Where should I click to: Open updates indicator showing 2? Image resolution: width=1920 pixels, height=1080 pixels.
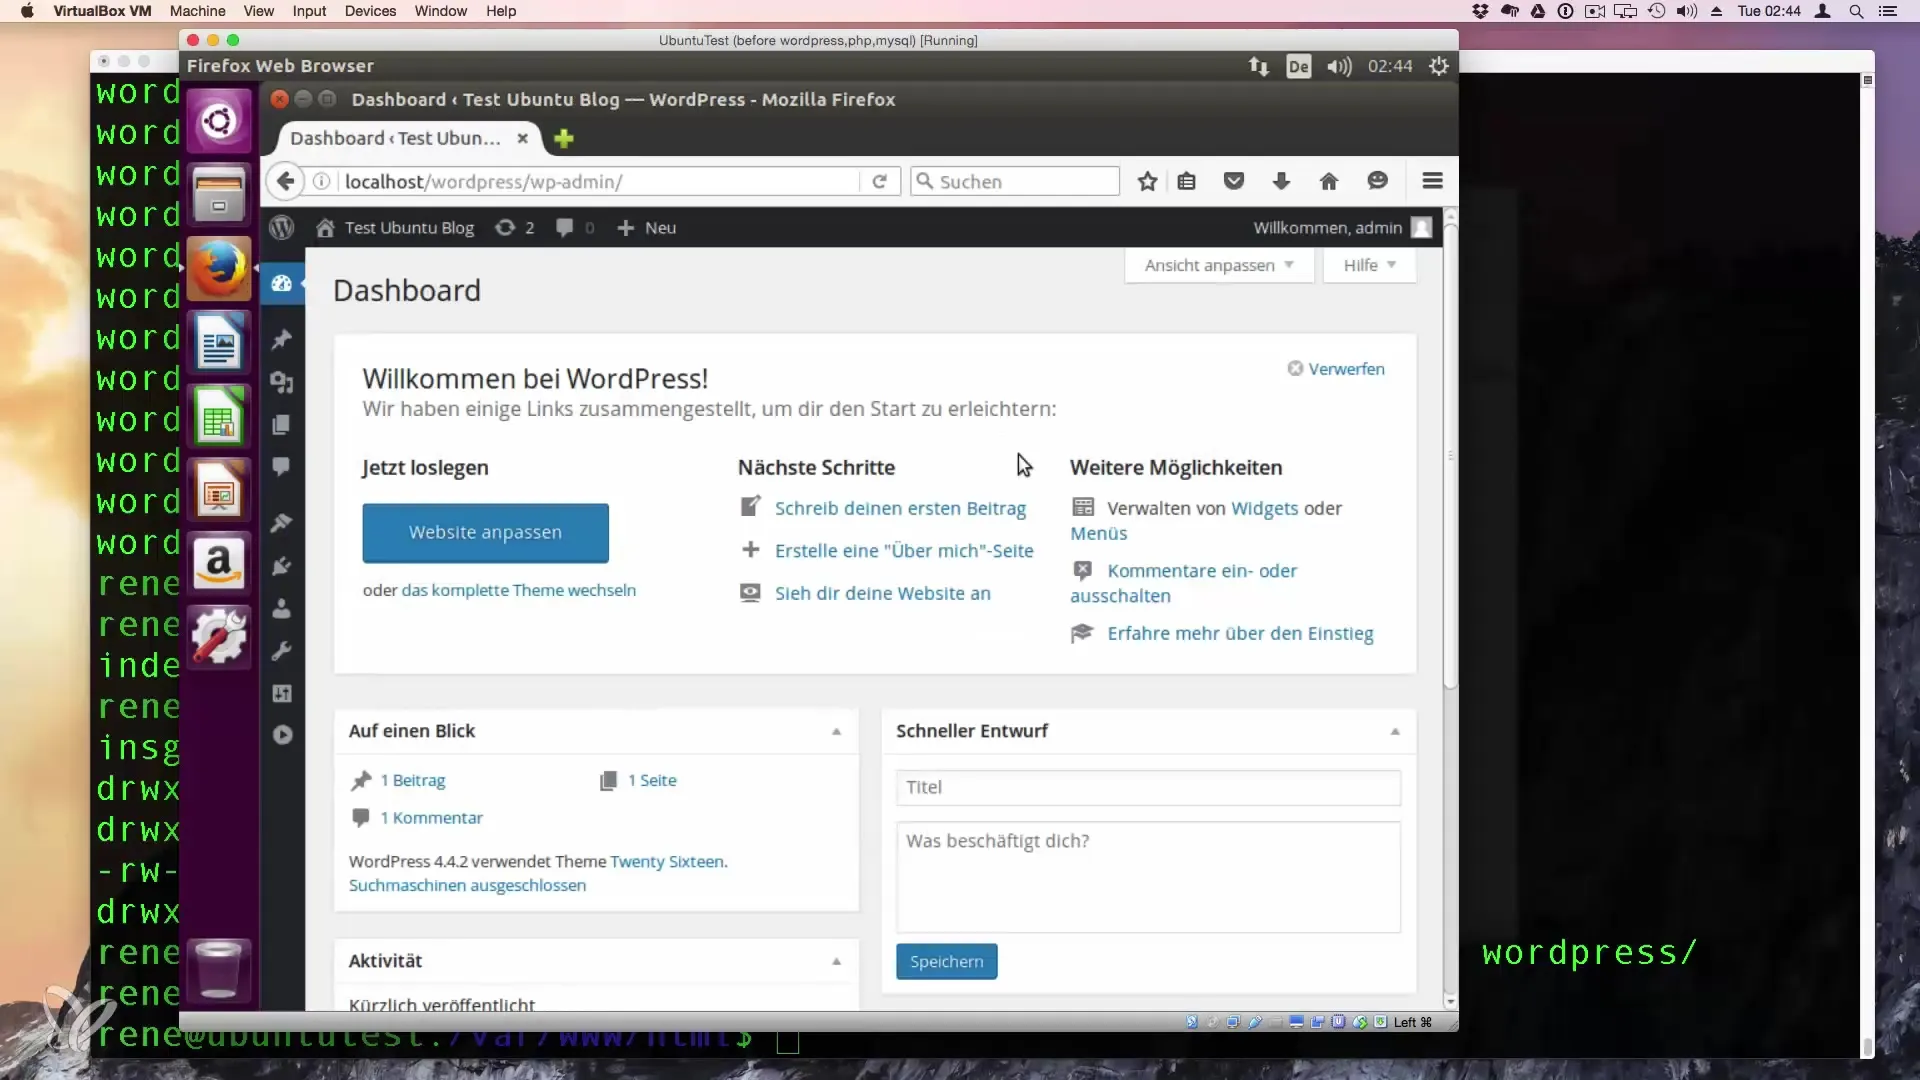tap(514, 228)
